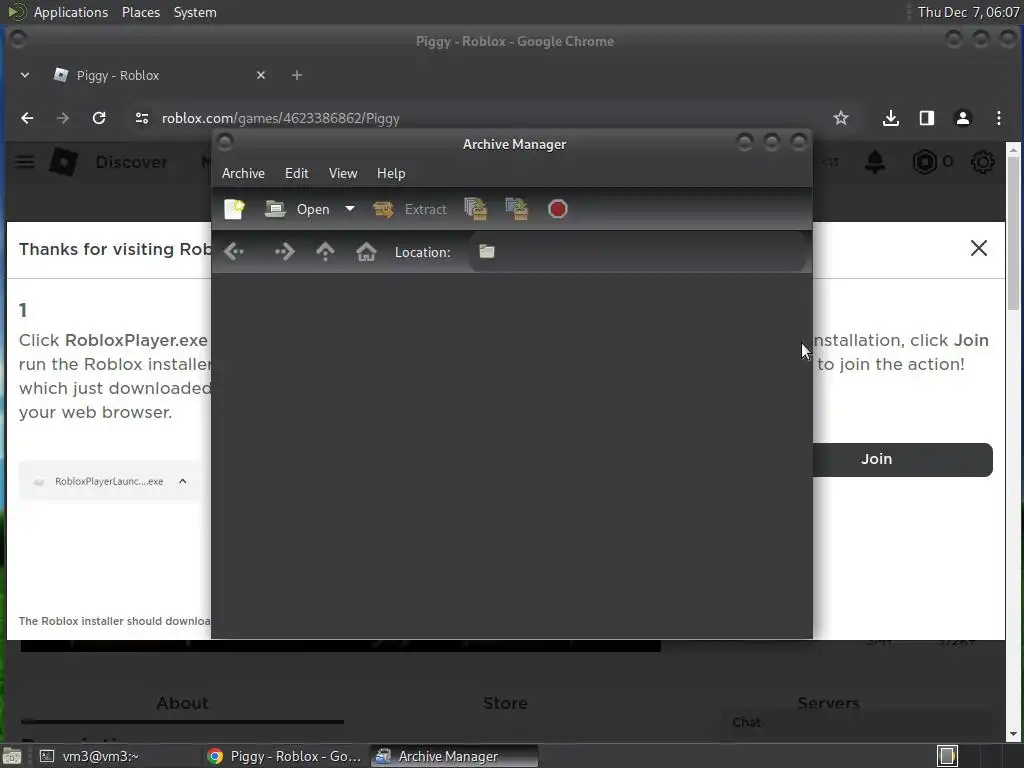Open the Archive menu

click(x=243, y=173)
